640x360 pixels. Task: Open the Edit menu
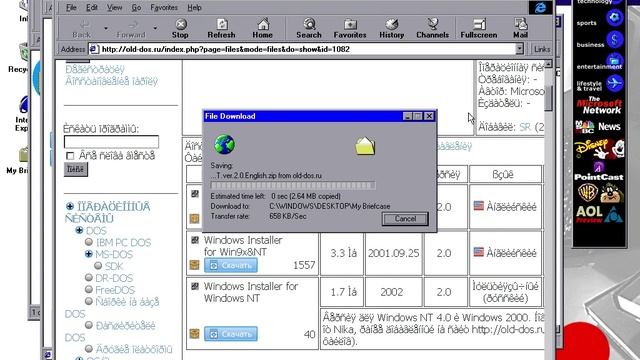point(92,7)
